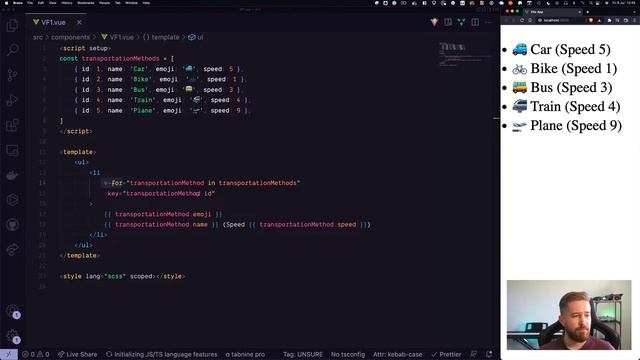Click the 'Plane (Speed 9)' list item
The width and height of the screenshot is (640, 360).
click(567, 126)
